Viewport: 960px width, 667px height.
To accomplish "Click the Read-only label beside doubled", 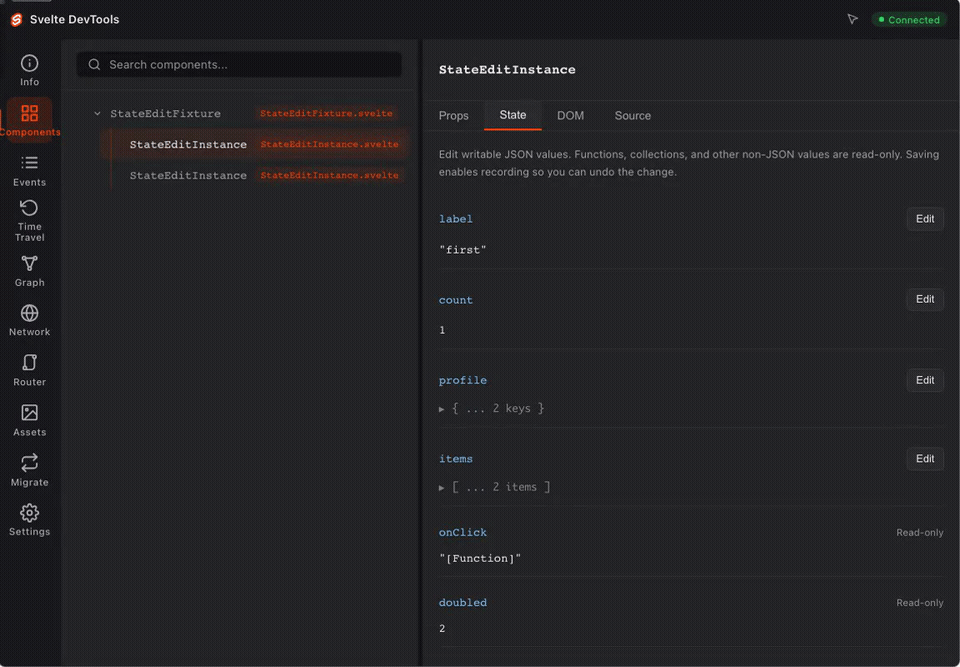I will tap(920, 603).
